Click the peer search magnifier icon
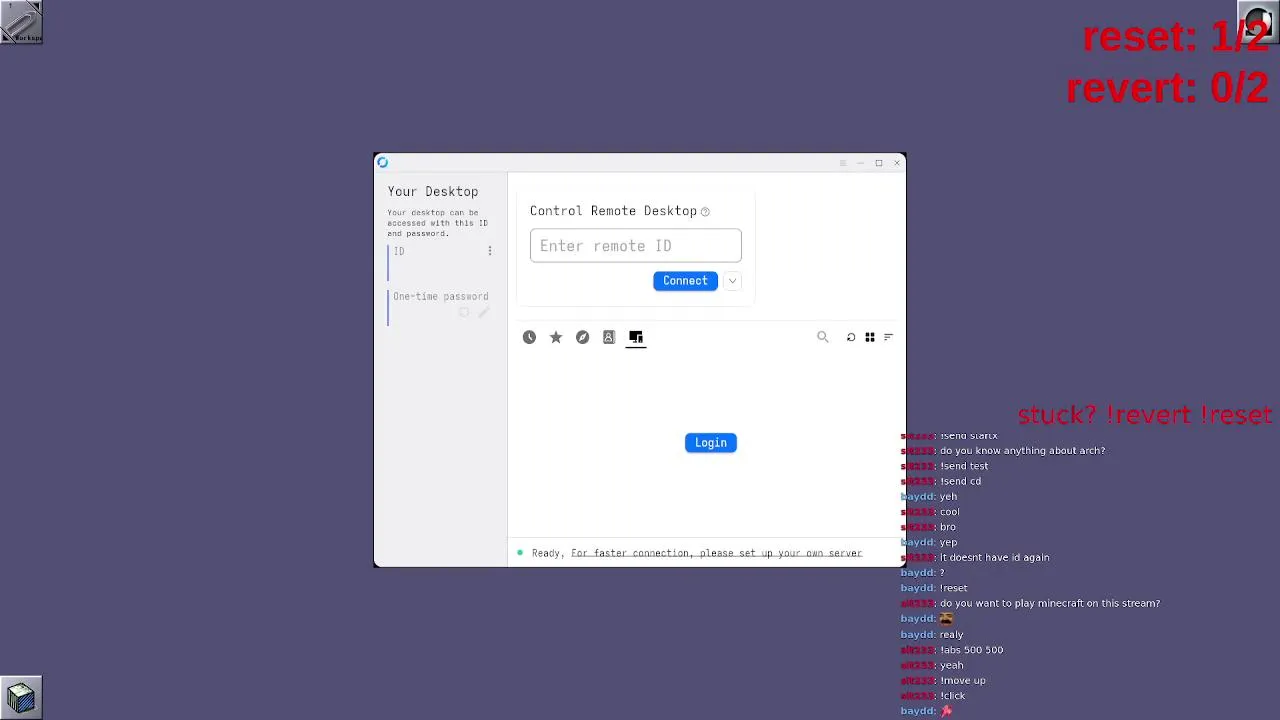 (x=823, y=337)
